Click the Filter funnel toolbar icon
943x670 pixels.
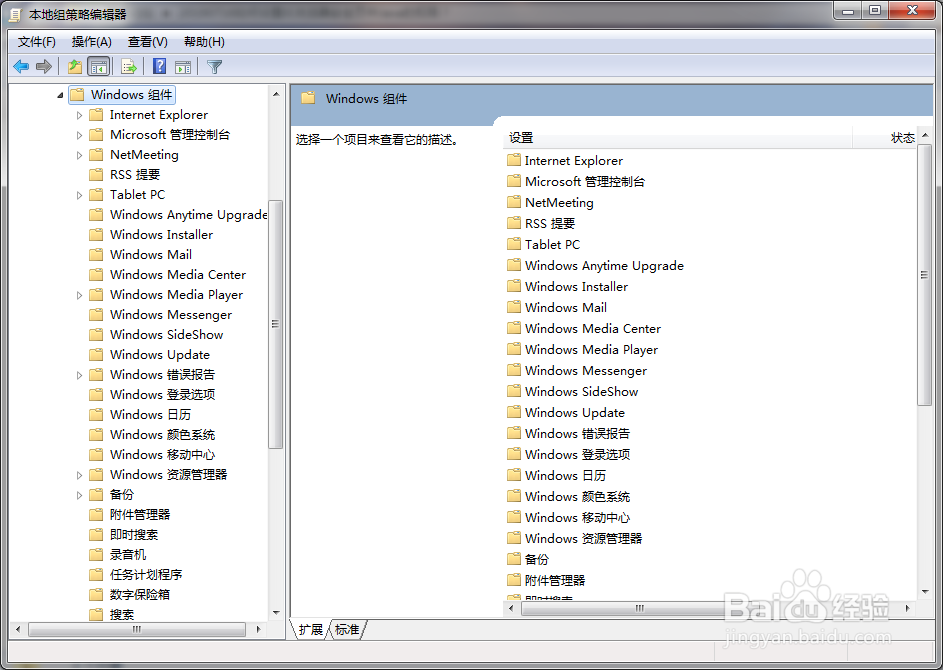[x=214, y=67]
